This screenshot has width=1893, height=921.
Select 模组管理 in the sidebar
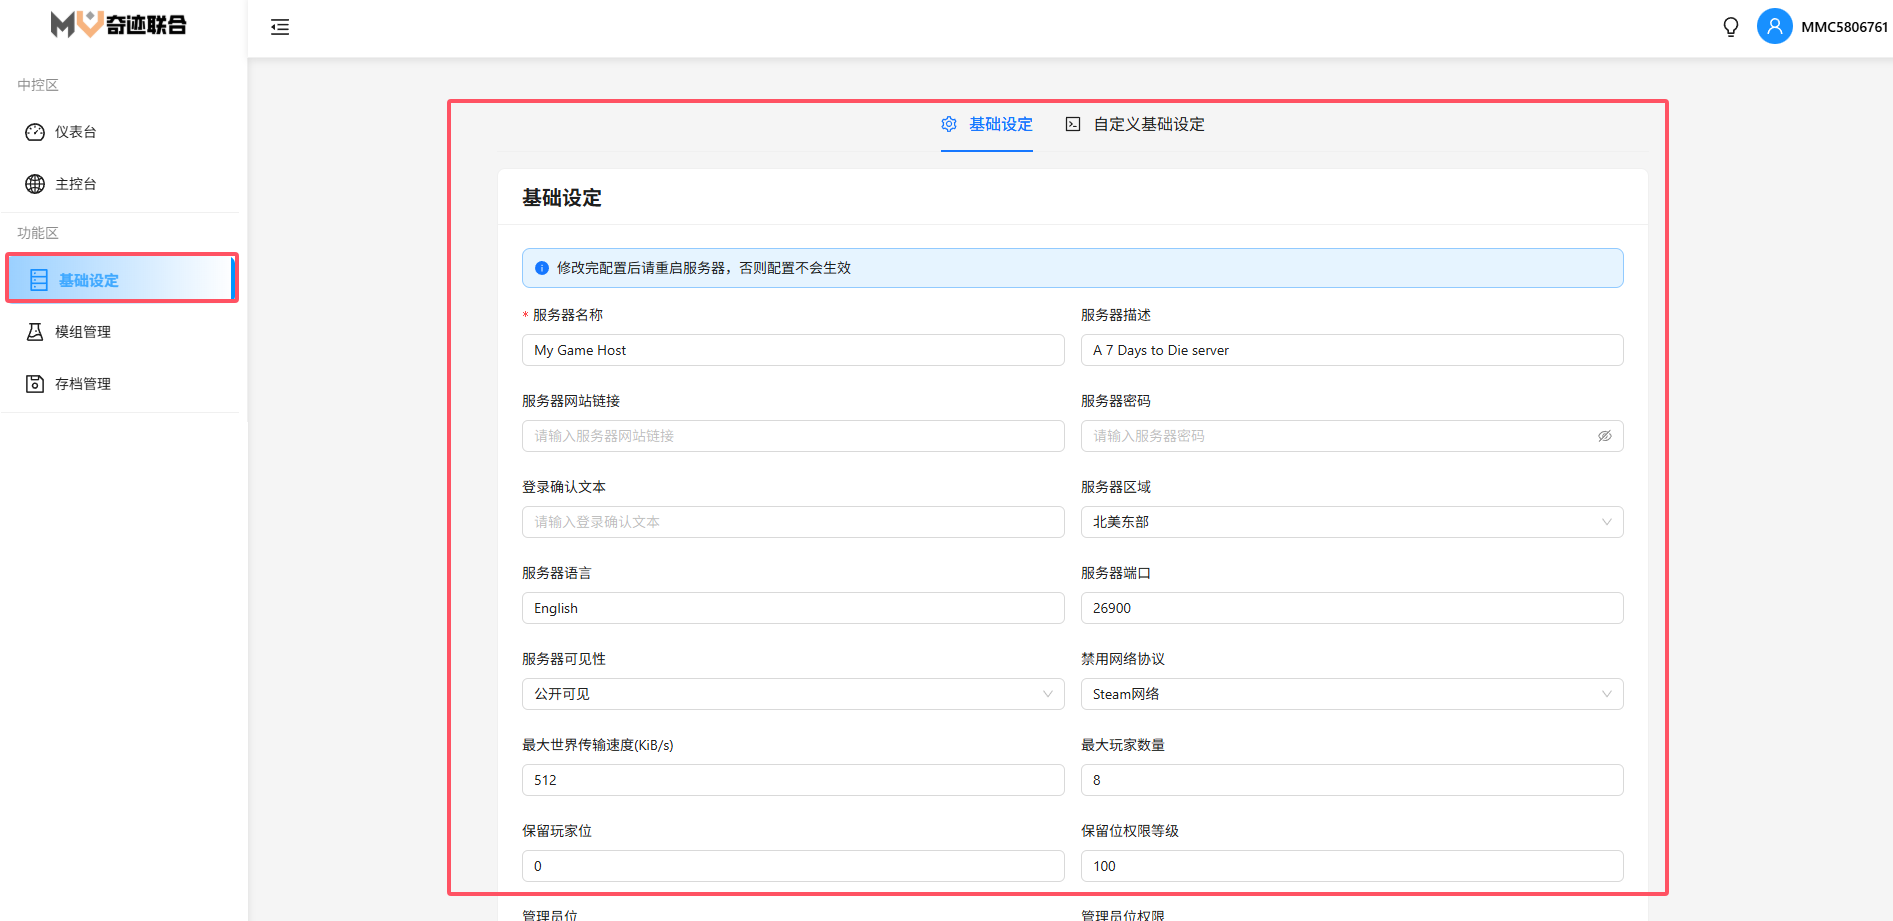(82, 332)
